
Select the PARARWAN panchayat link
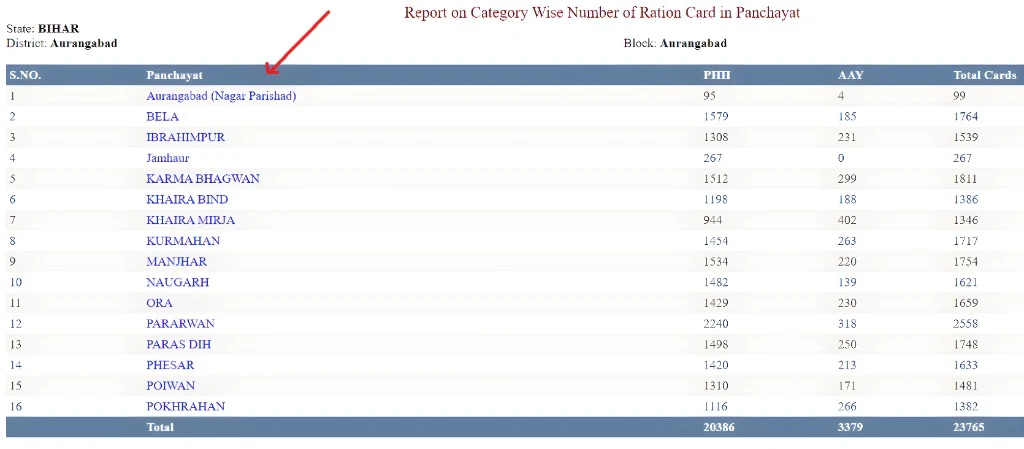[x=180, y=324]
